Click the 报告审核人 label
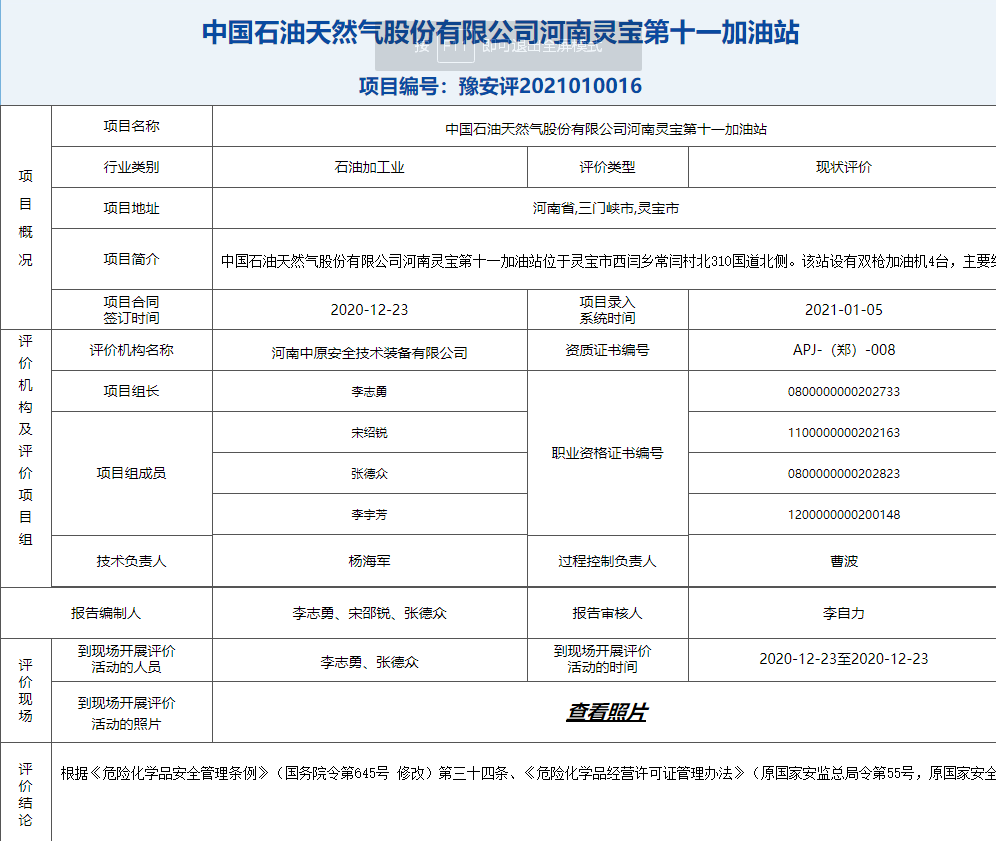 click(607, 613)
